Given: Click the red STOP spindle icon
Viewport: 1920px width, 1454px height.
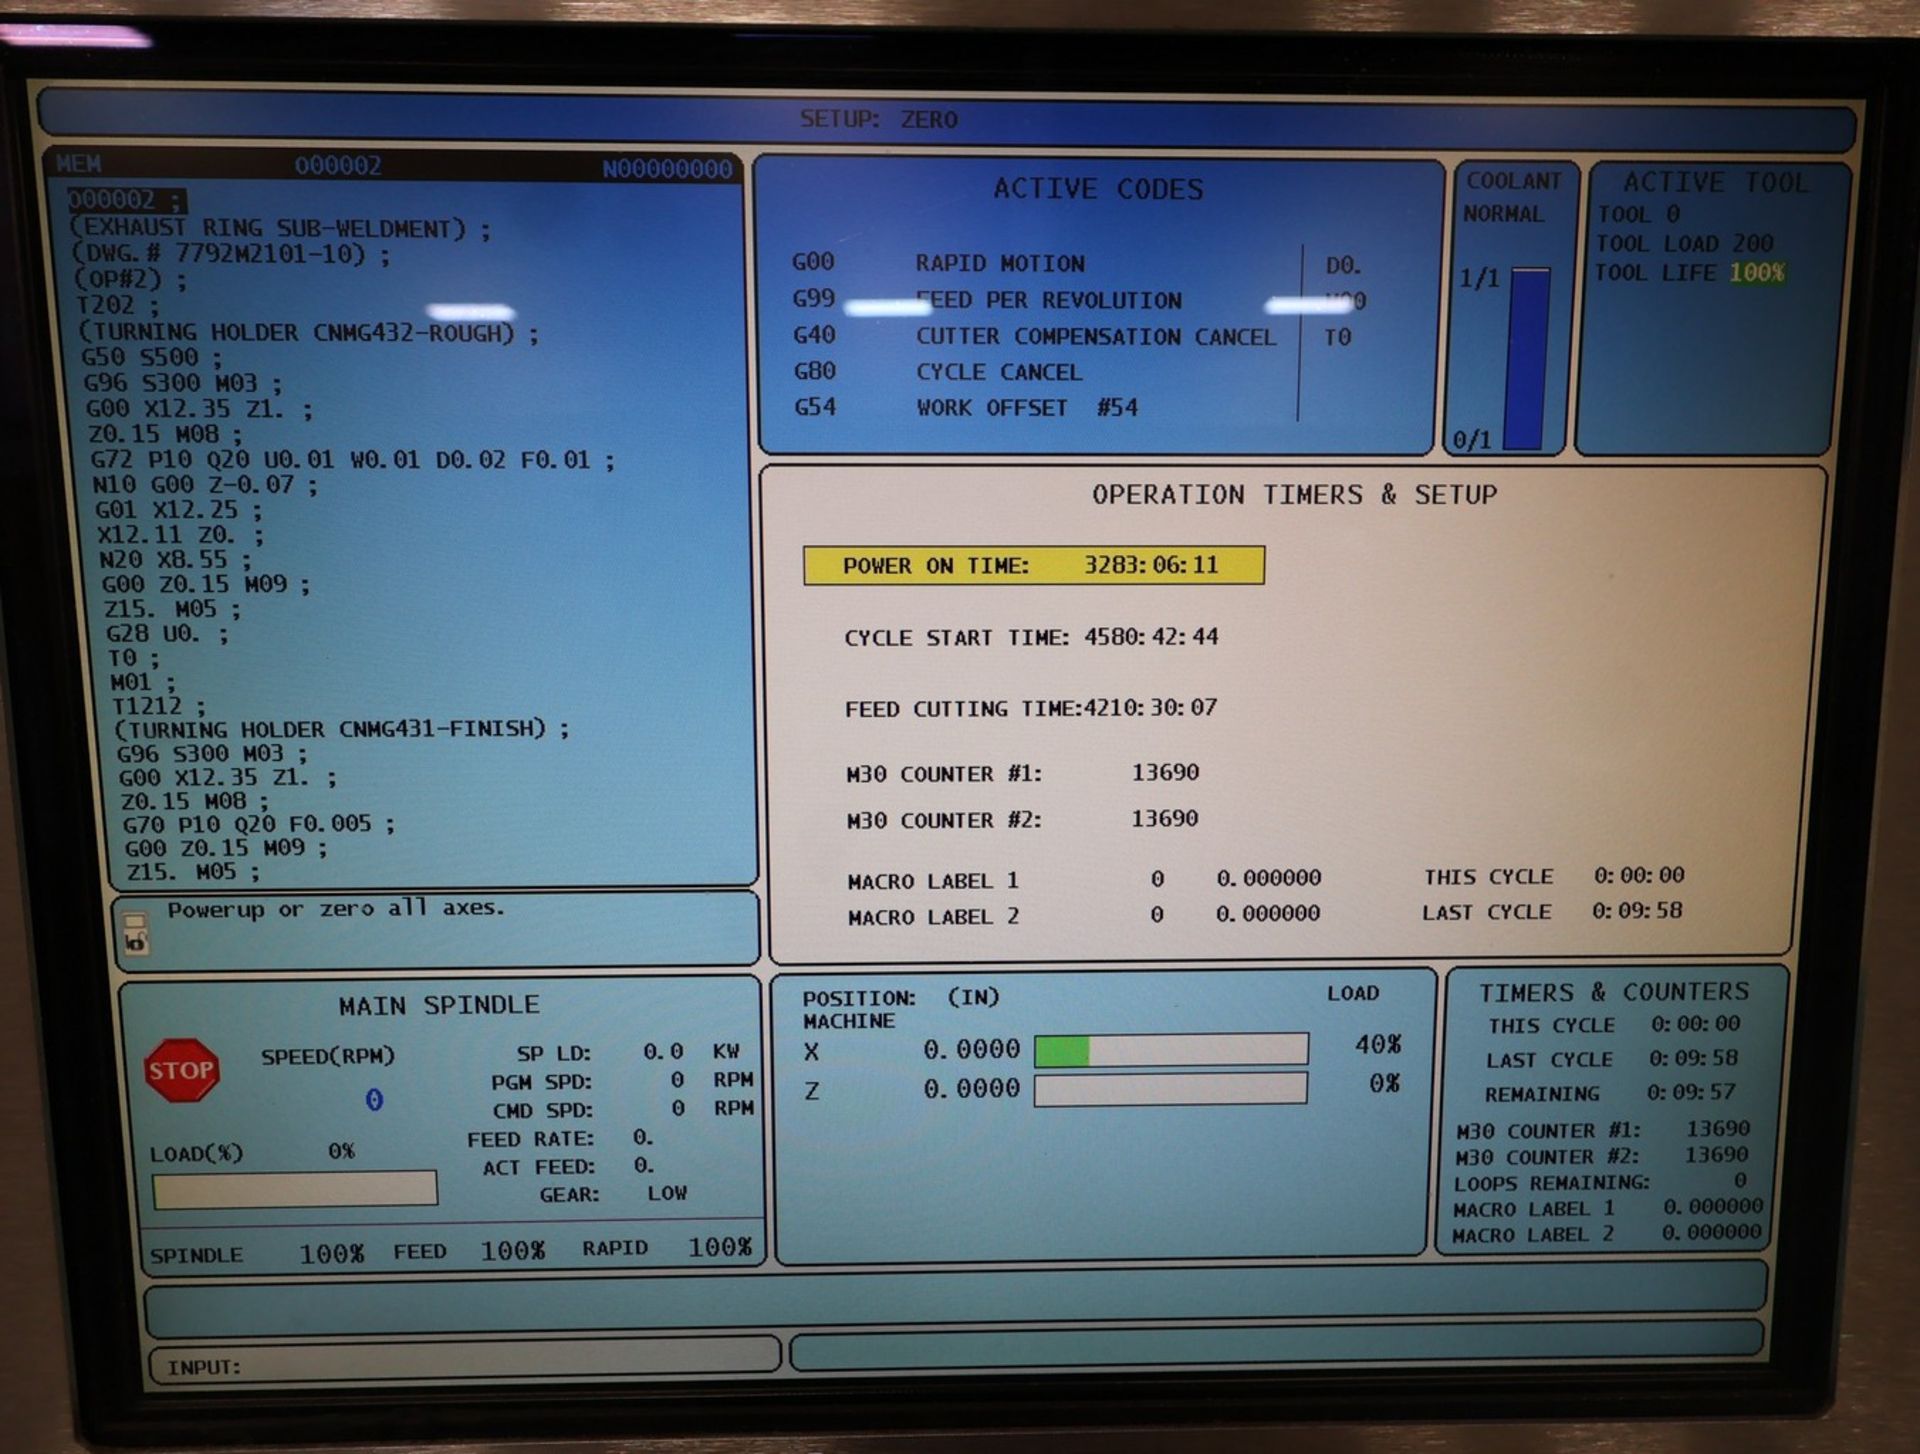Looking at the screenshot, I should [181, 1070].
